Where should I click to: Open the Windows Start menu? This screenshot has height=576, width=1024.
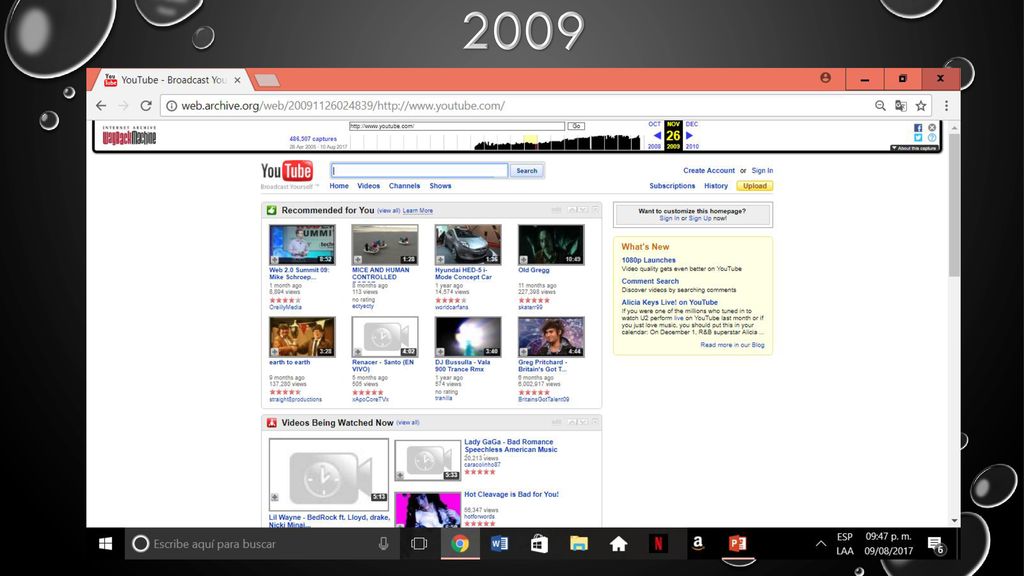pos(105,543)
